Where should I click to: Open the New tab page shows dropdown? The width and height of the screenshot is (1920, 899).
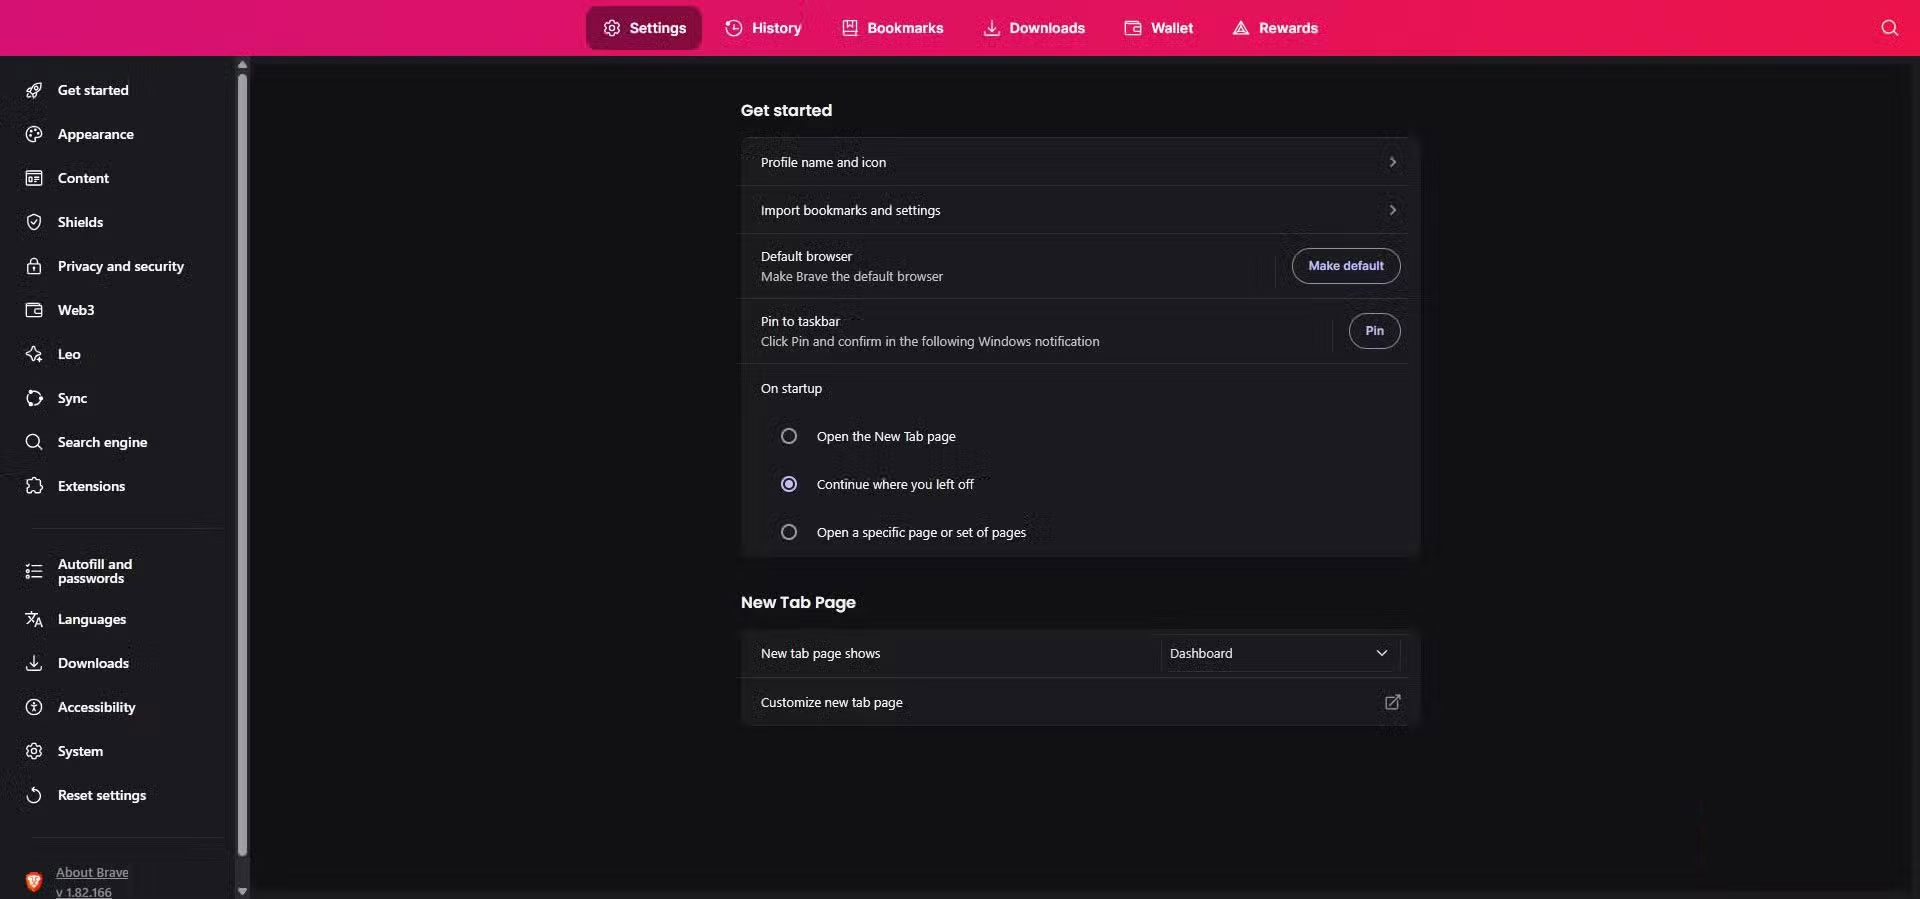click(1279, 653)
